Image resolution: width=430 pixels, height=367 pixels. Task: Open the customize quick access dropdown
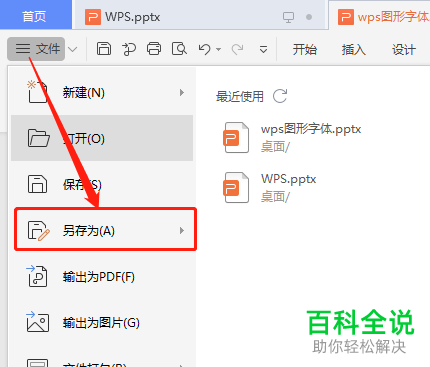click(x=263, y=49)
